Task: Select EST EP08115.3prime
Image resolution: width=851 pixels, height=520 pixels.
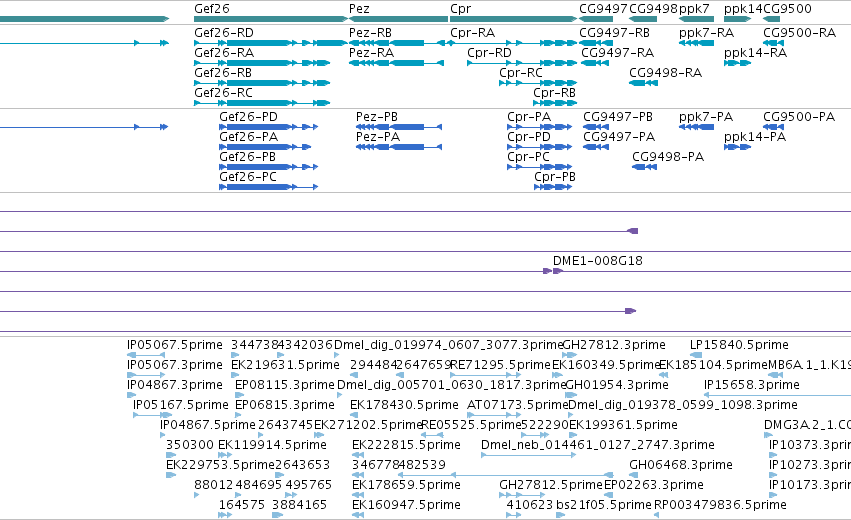Action: click(x=284, y=385)
